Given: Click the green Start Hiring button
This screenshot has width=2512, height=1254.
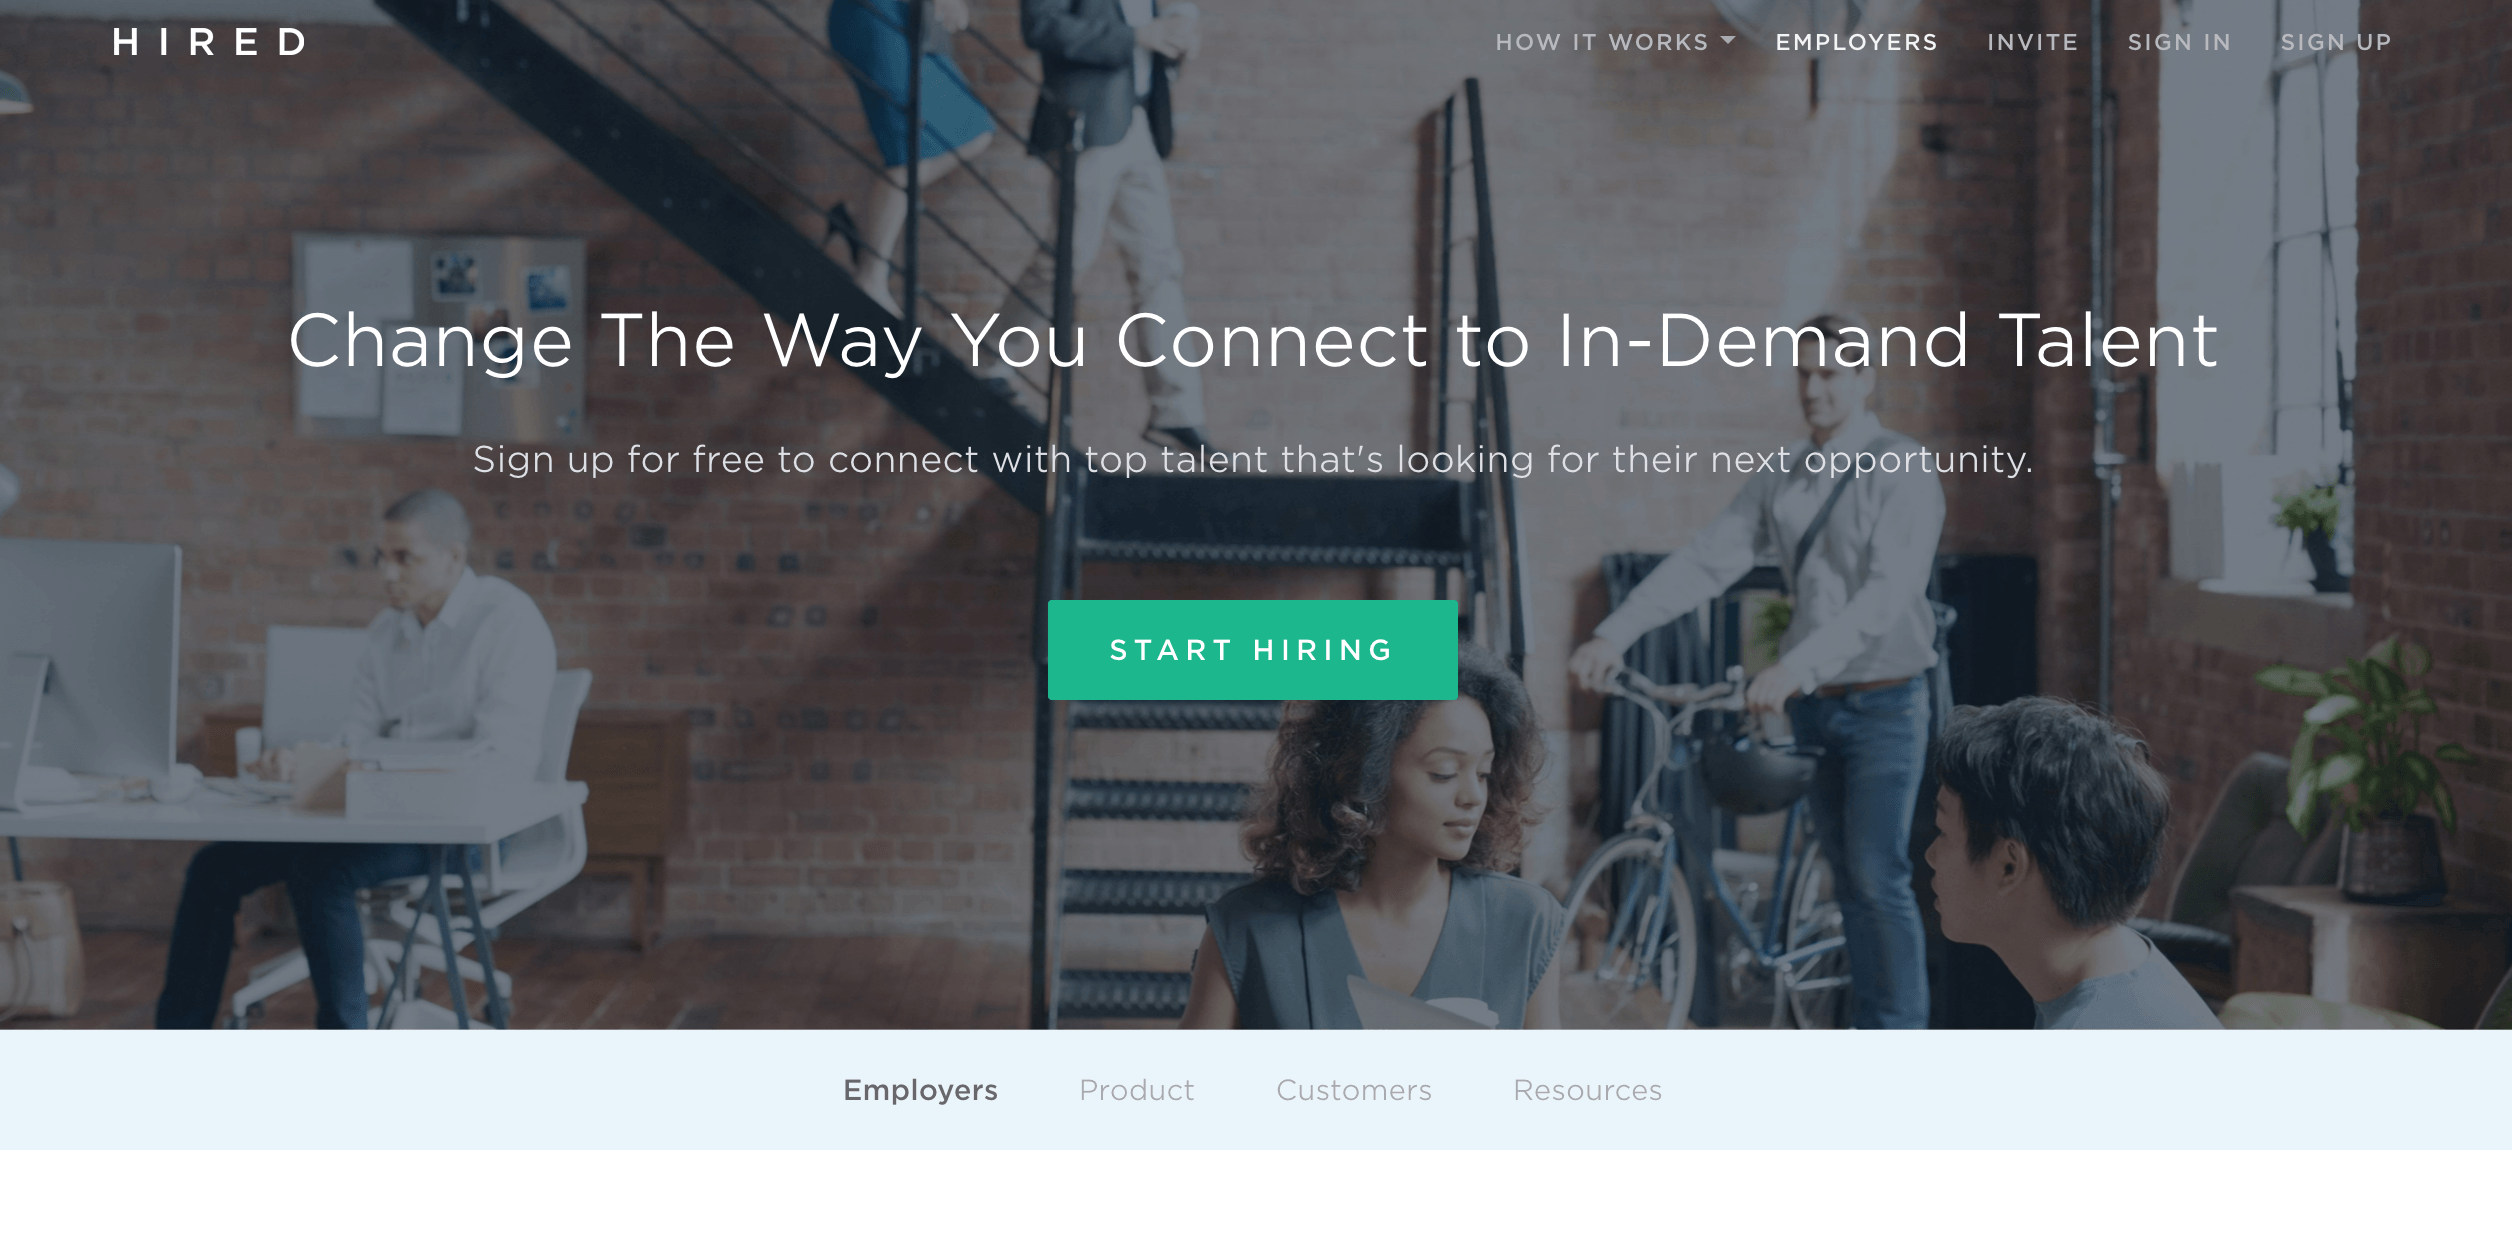Looking at the screenshot, I should tap(1252, 650).
